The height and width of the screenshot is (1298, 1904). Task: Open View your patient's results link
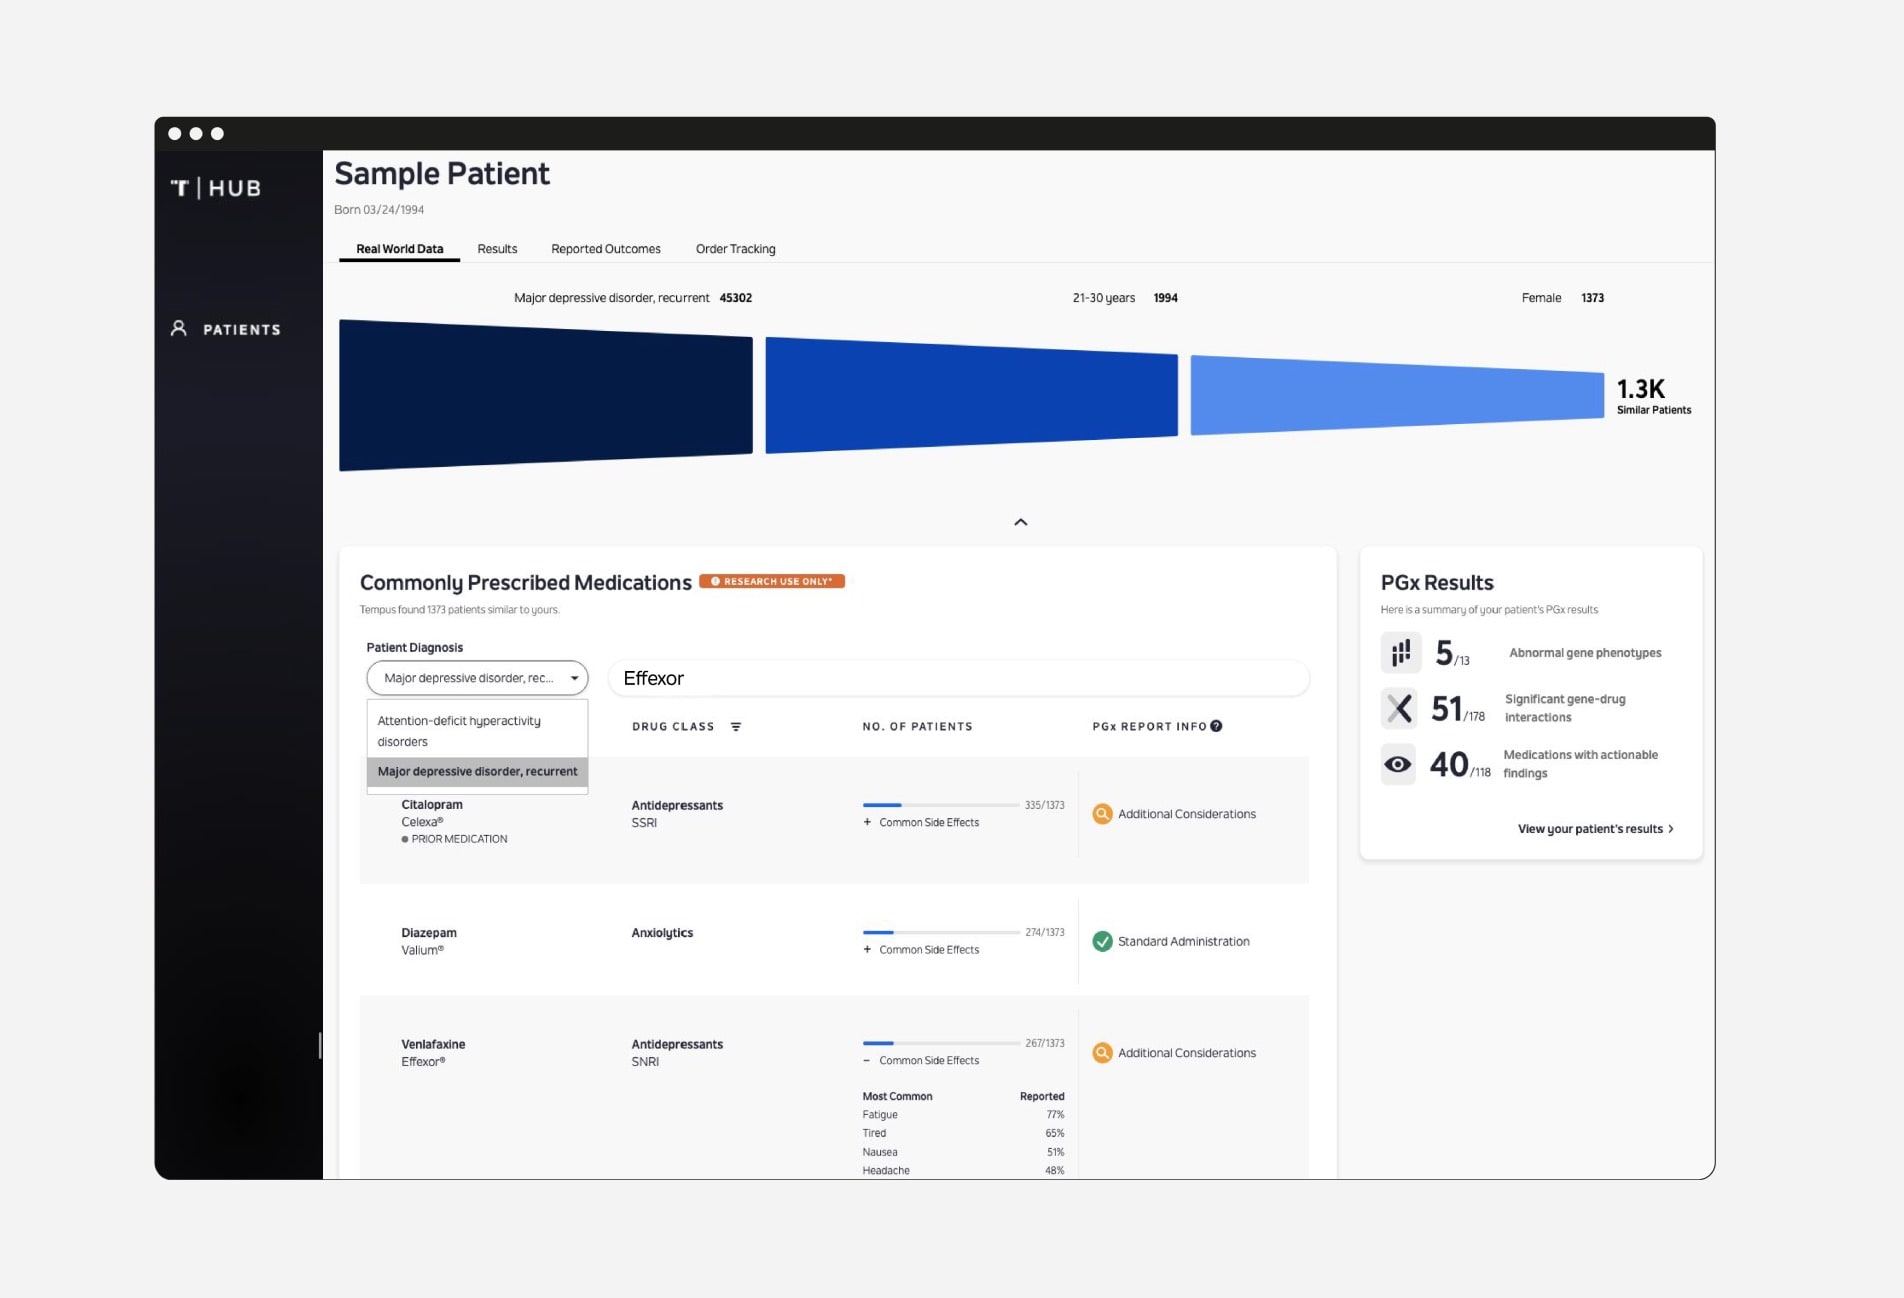click(1596, 829)
